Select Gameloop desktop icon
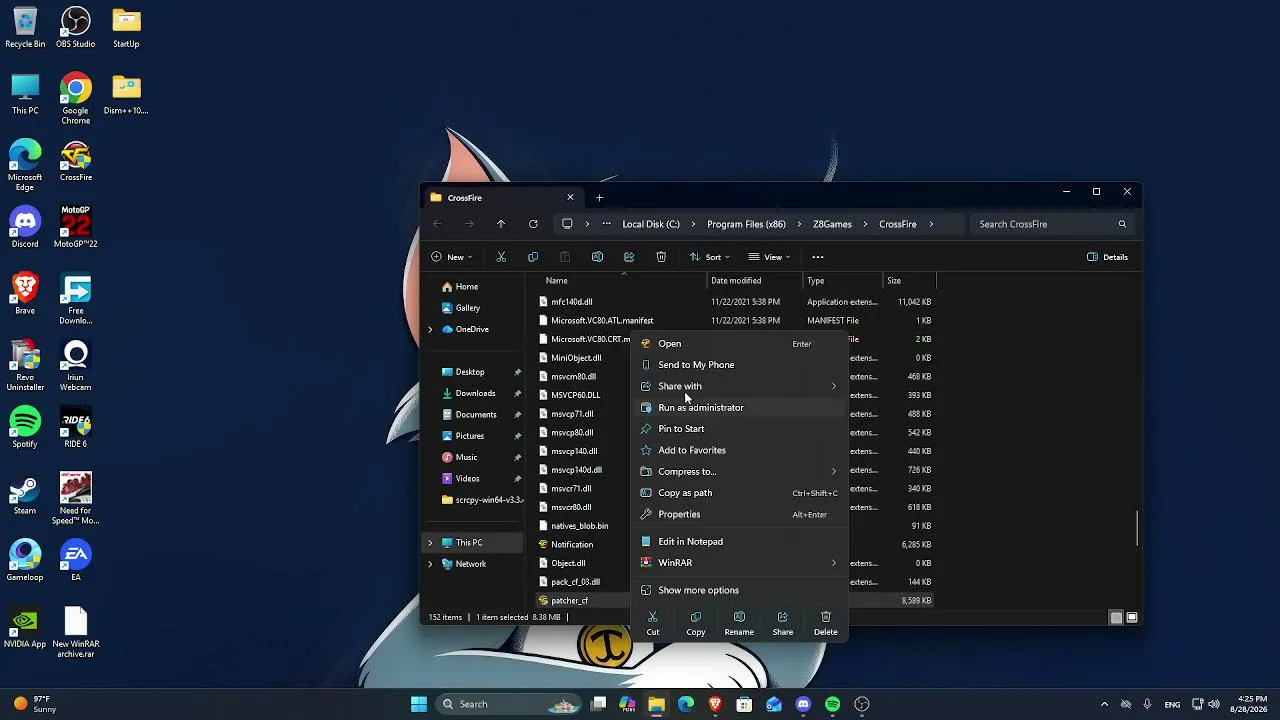 25,561
